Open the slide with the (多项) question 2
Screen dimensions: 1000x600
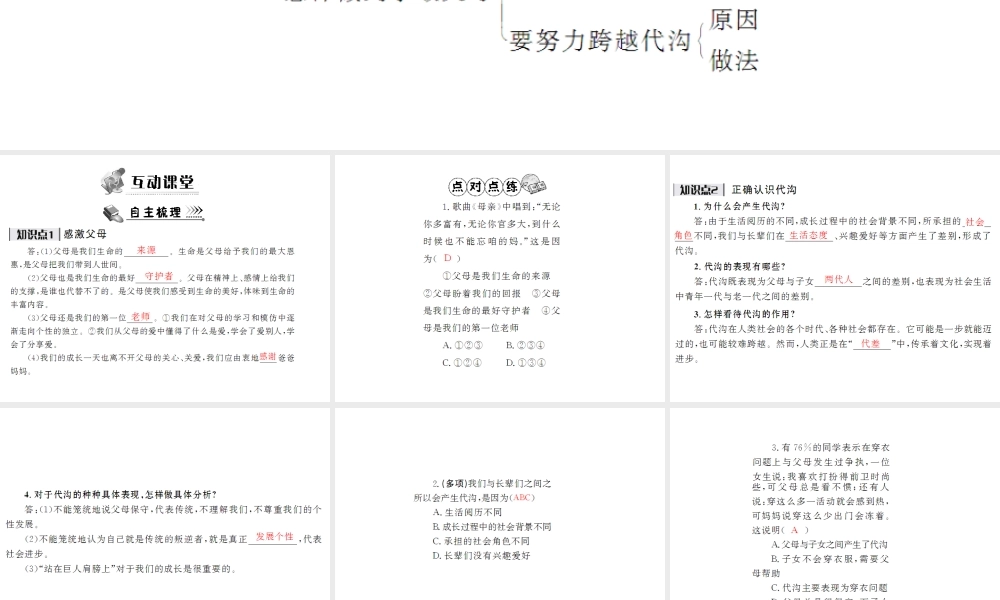[500, 504]
